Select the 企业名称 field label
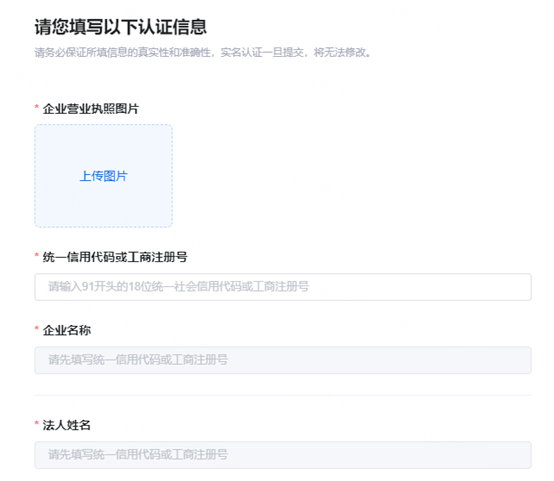 point(67,330)
